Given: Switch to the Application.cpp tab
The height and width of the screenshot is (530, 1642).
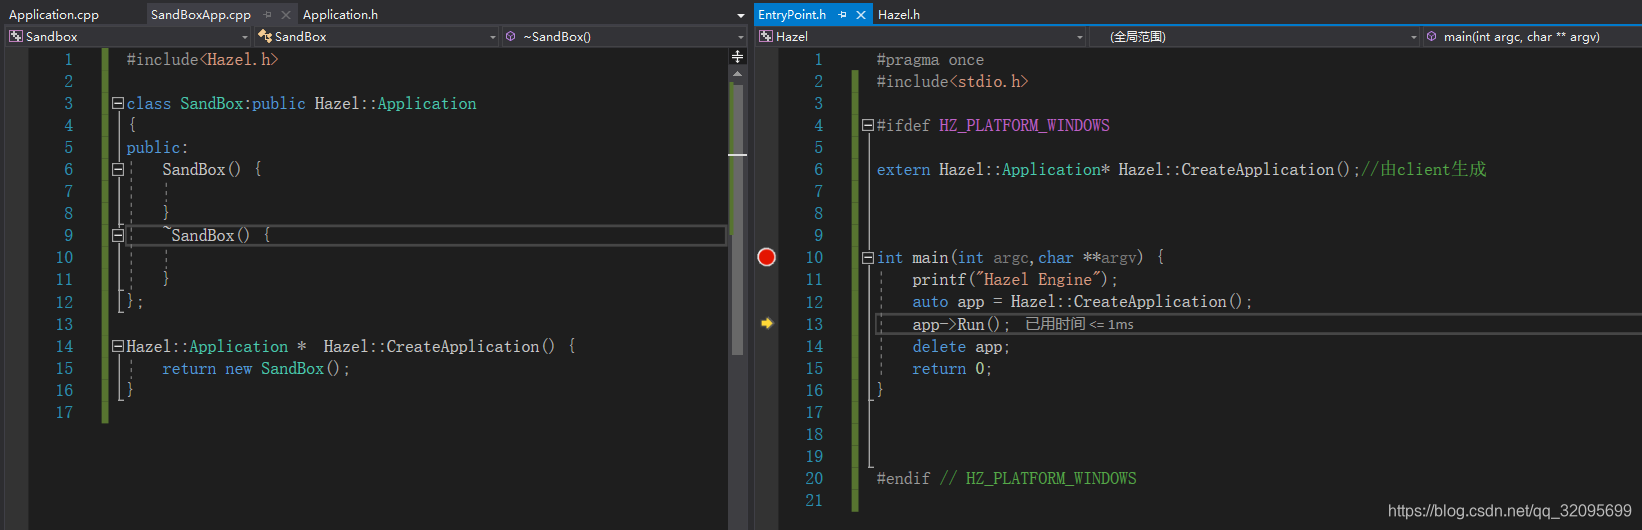Looking at the screenshot, I should [54, 14].
